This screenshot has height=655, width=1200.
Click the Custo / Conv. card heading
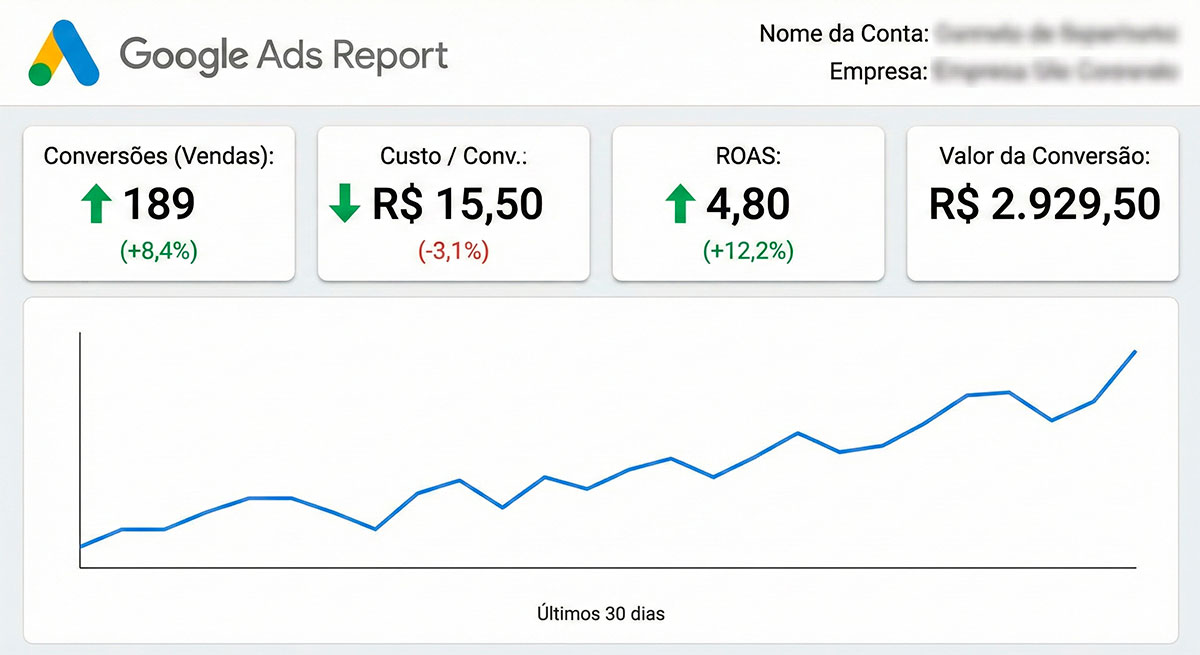click(x=453, y=155)
